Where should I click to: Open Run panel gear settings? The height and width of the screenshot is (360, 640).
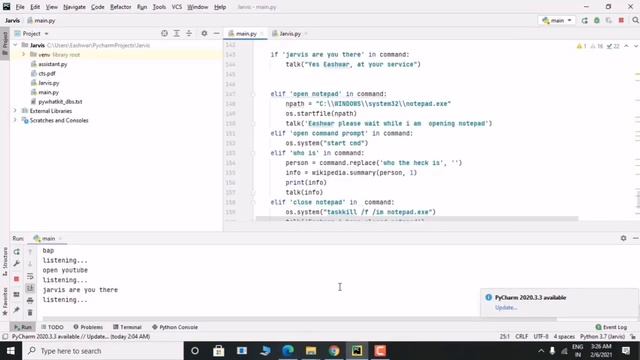(623, 238)
